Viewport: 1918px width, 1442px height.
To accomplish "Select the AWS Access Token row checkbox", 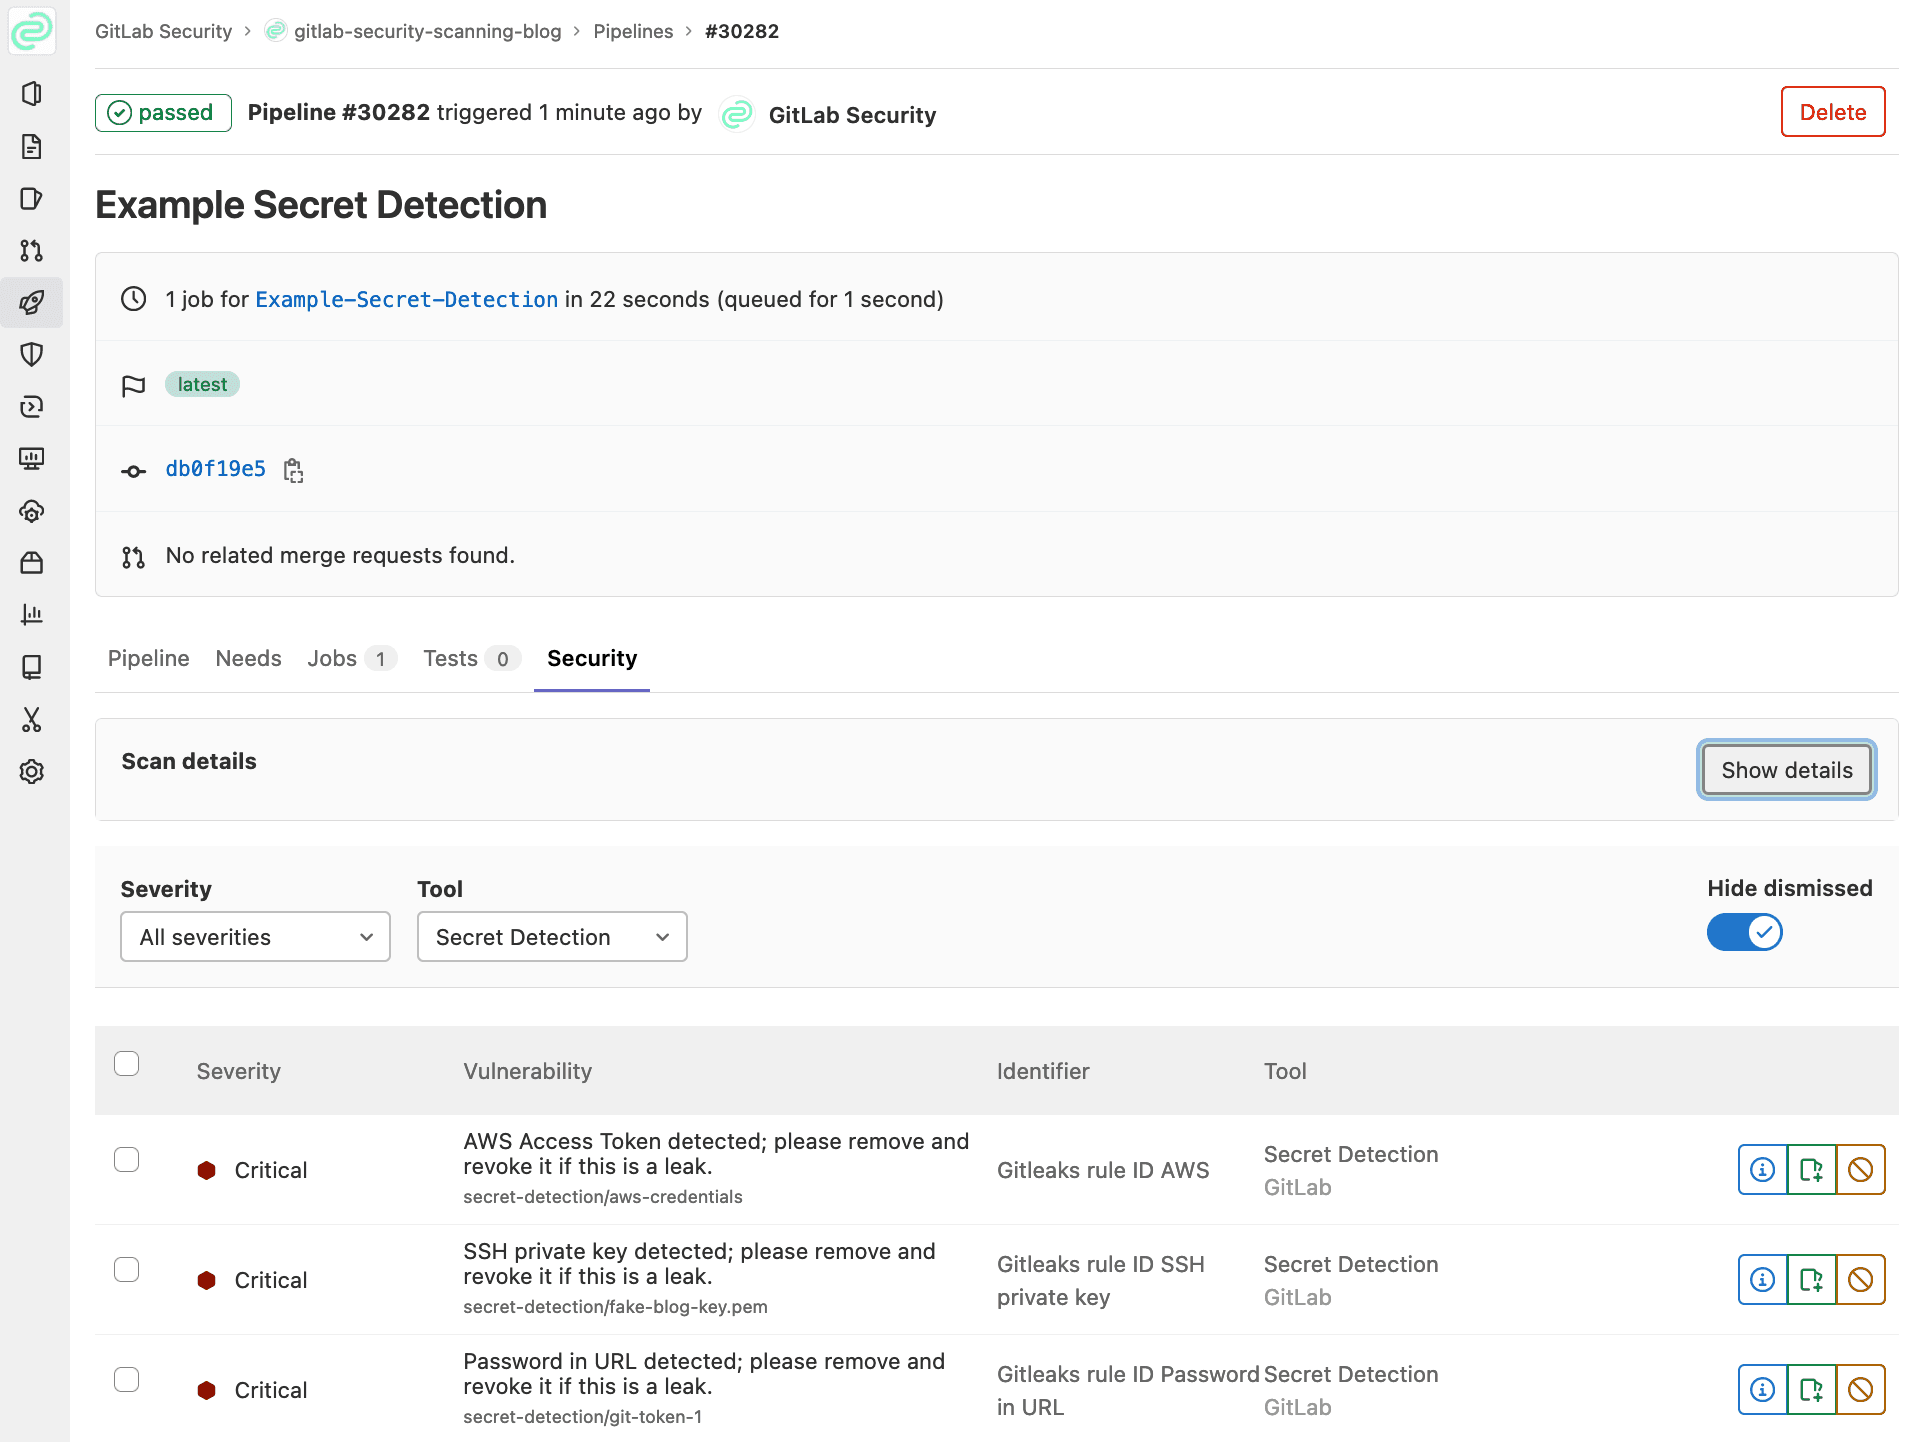I will point(127,1159).
